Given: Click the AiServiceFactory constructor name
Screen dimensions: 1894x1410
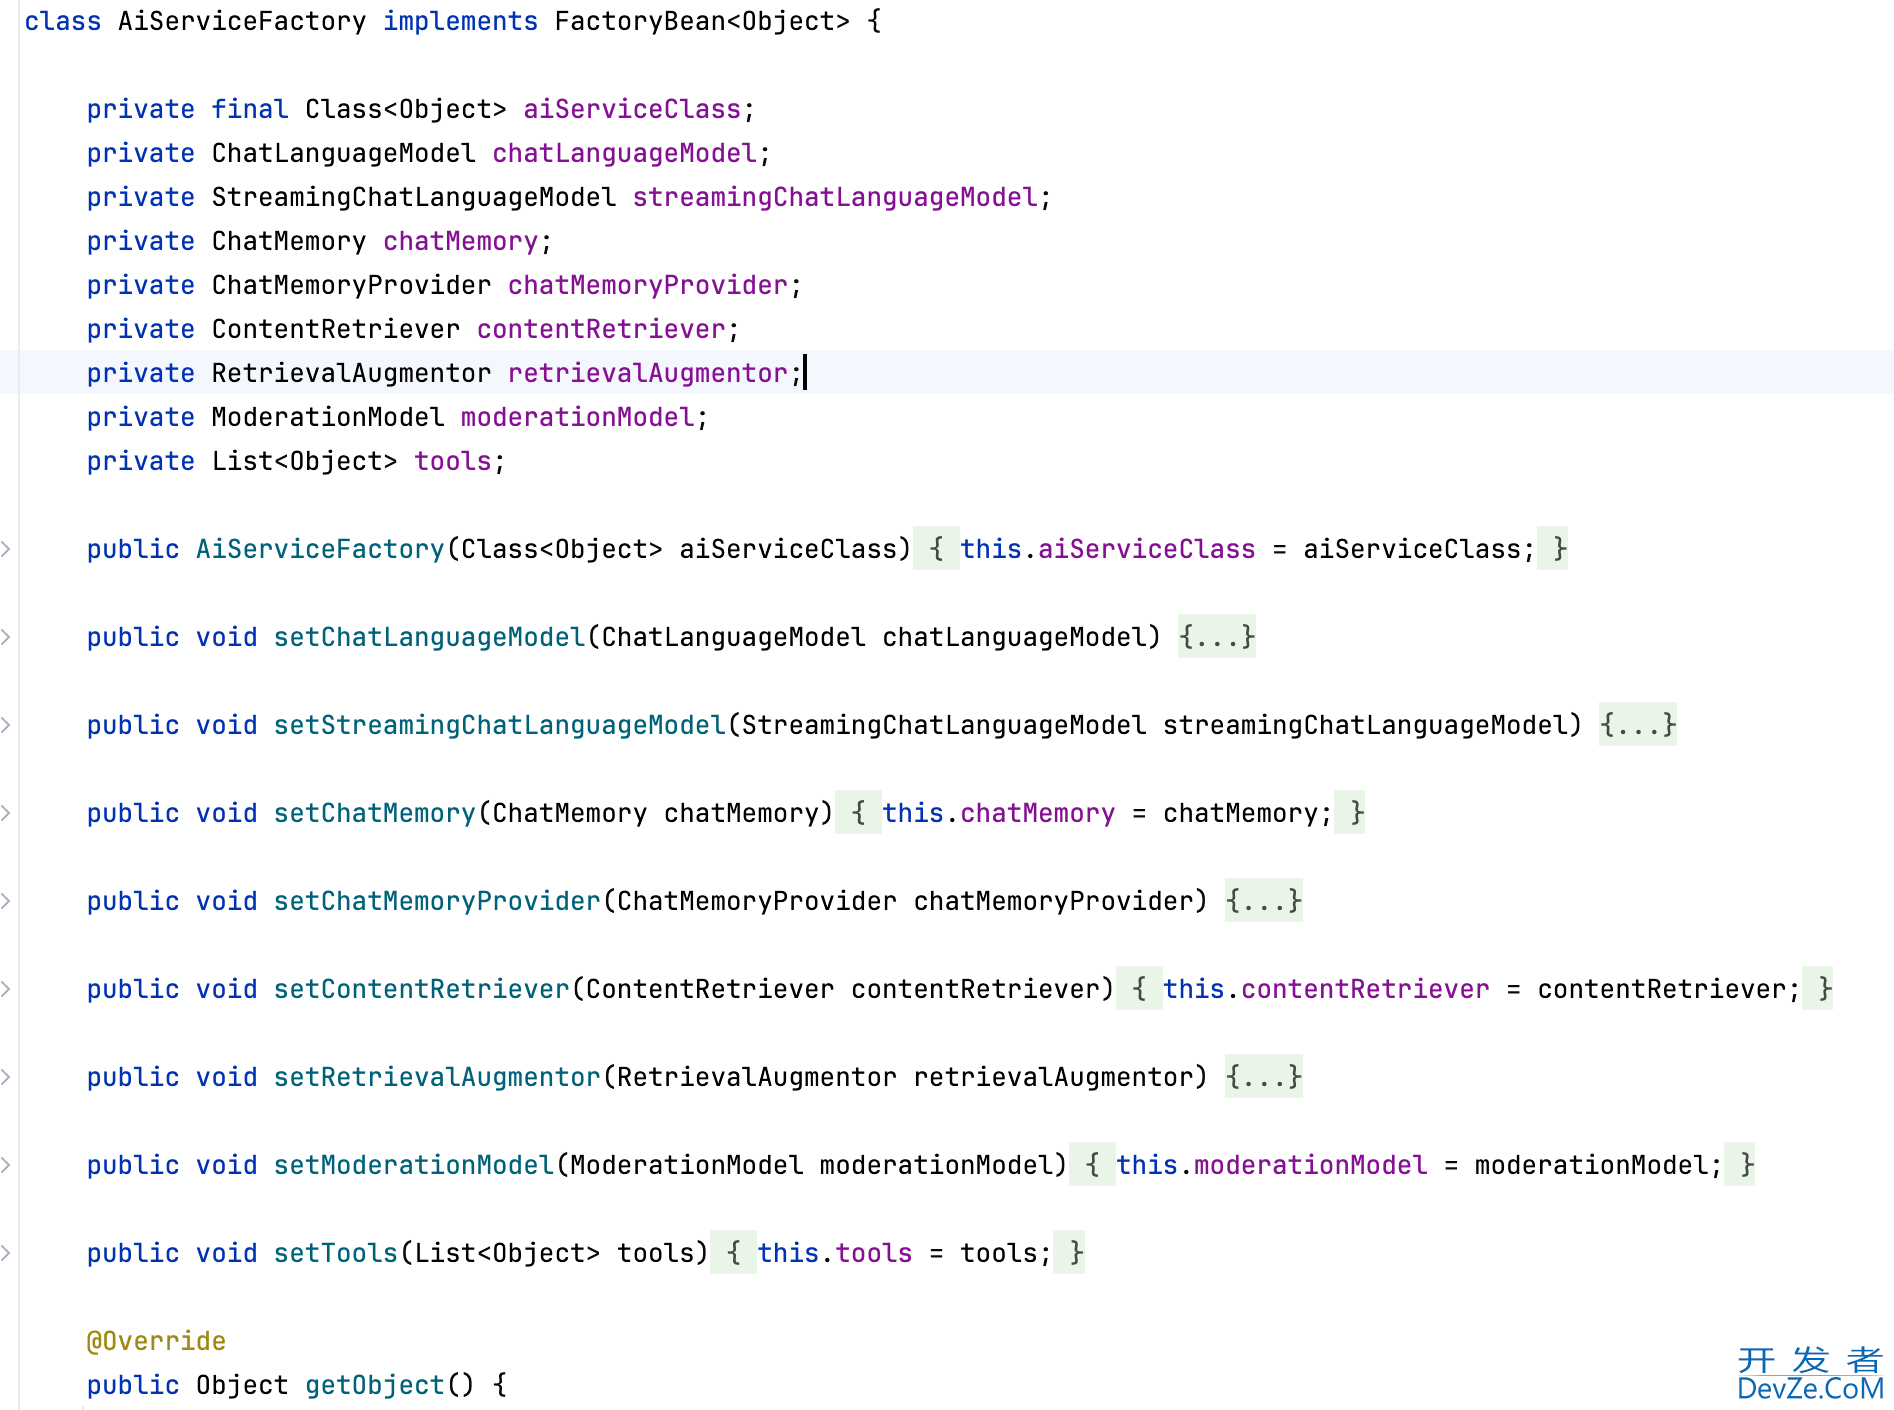Looking at the screenshot, I should [320, 549].
